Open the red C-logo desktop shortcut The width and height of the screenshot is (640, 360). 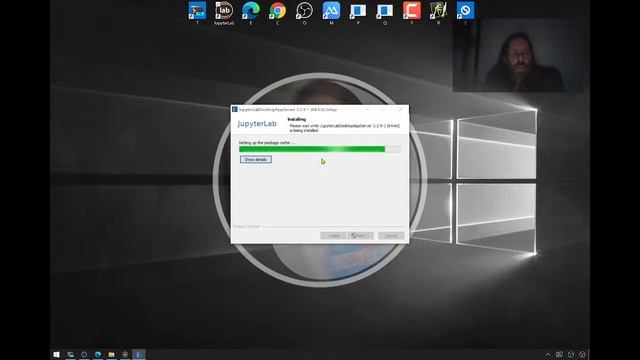[412, 11]
